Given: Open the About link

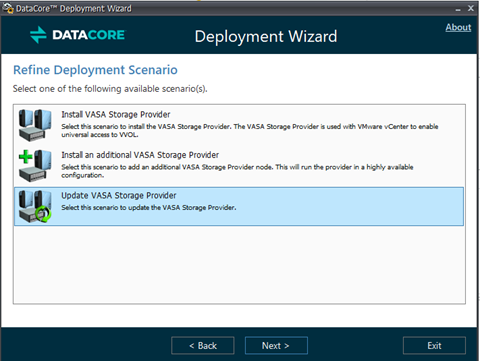Looking at the screenshot, I should (458, 27).
